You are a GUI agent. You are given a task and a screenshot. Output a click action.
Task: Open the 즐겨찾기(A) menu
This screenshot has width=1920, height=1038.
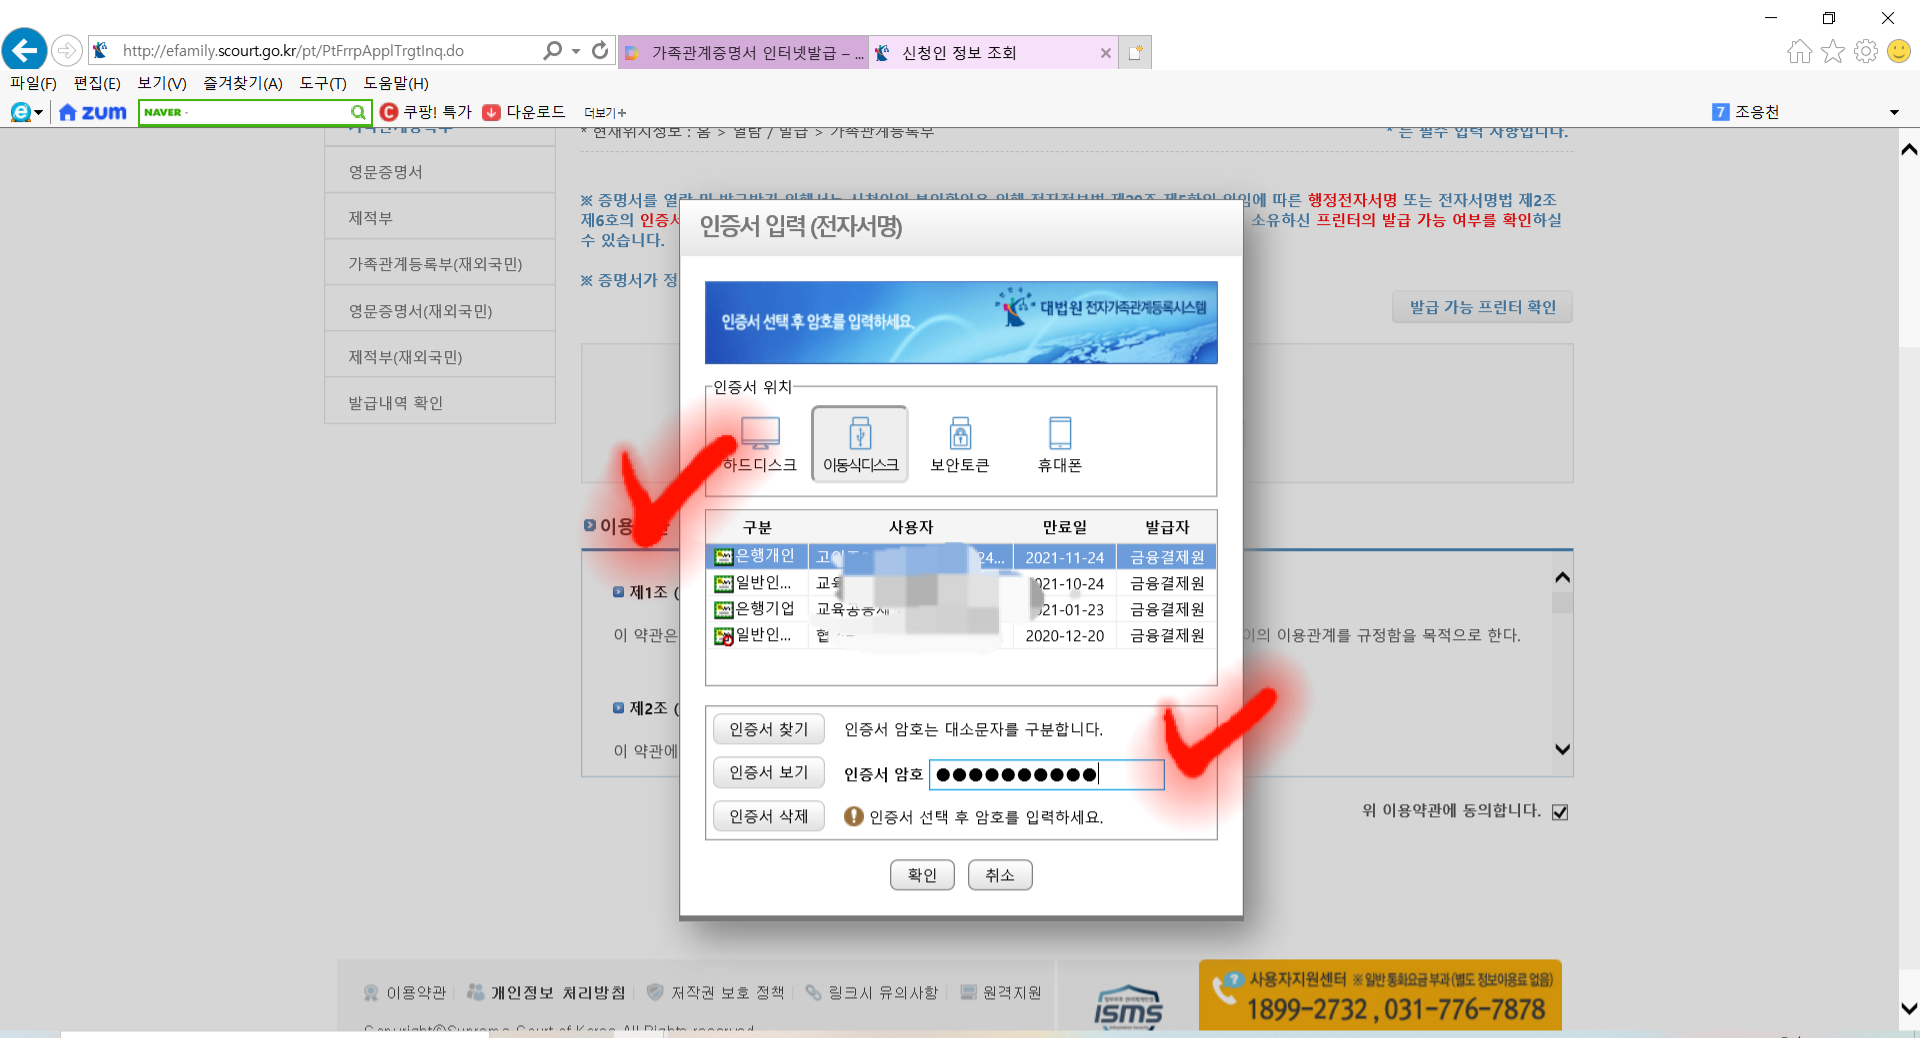[x=243, y=83]
